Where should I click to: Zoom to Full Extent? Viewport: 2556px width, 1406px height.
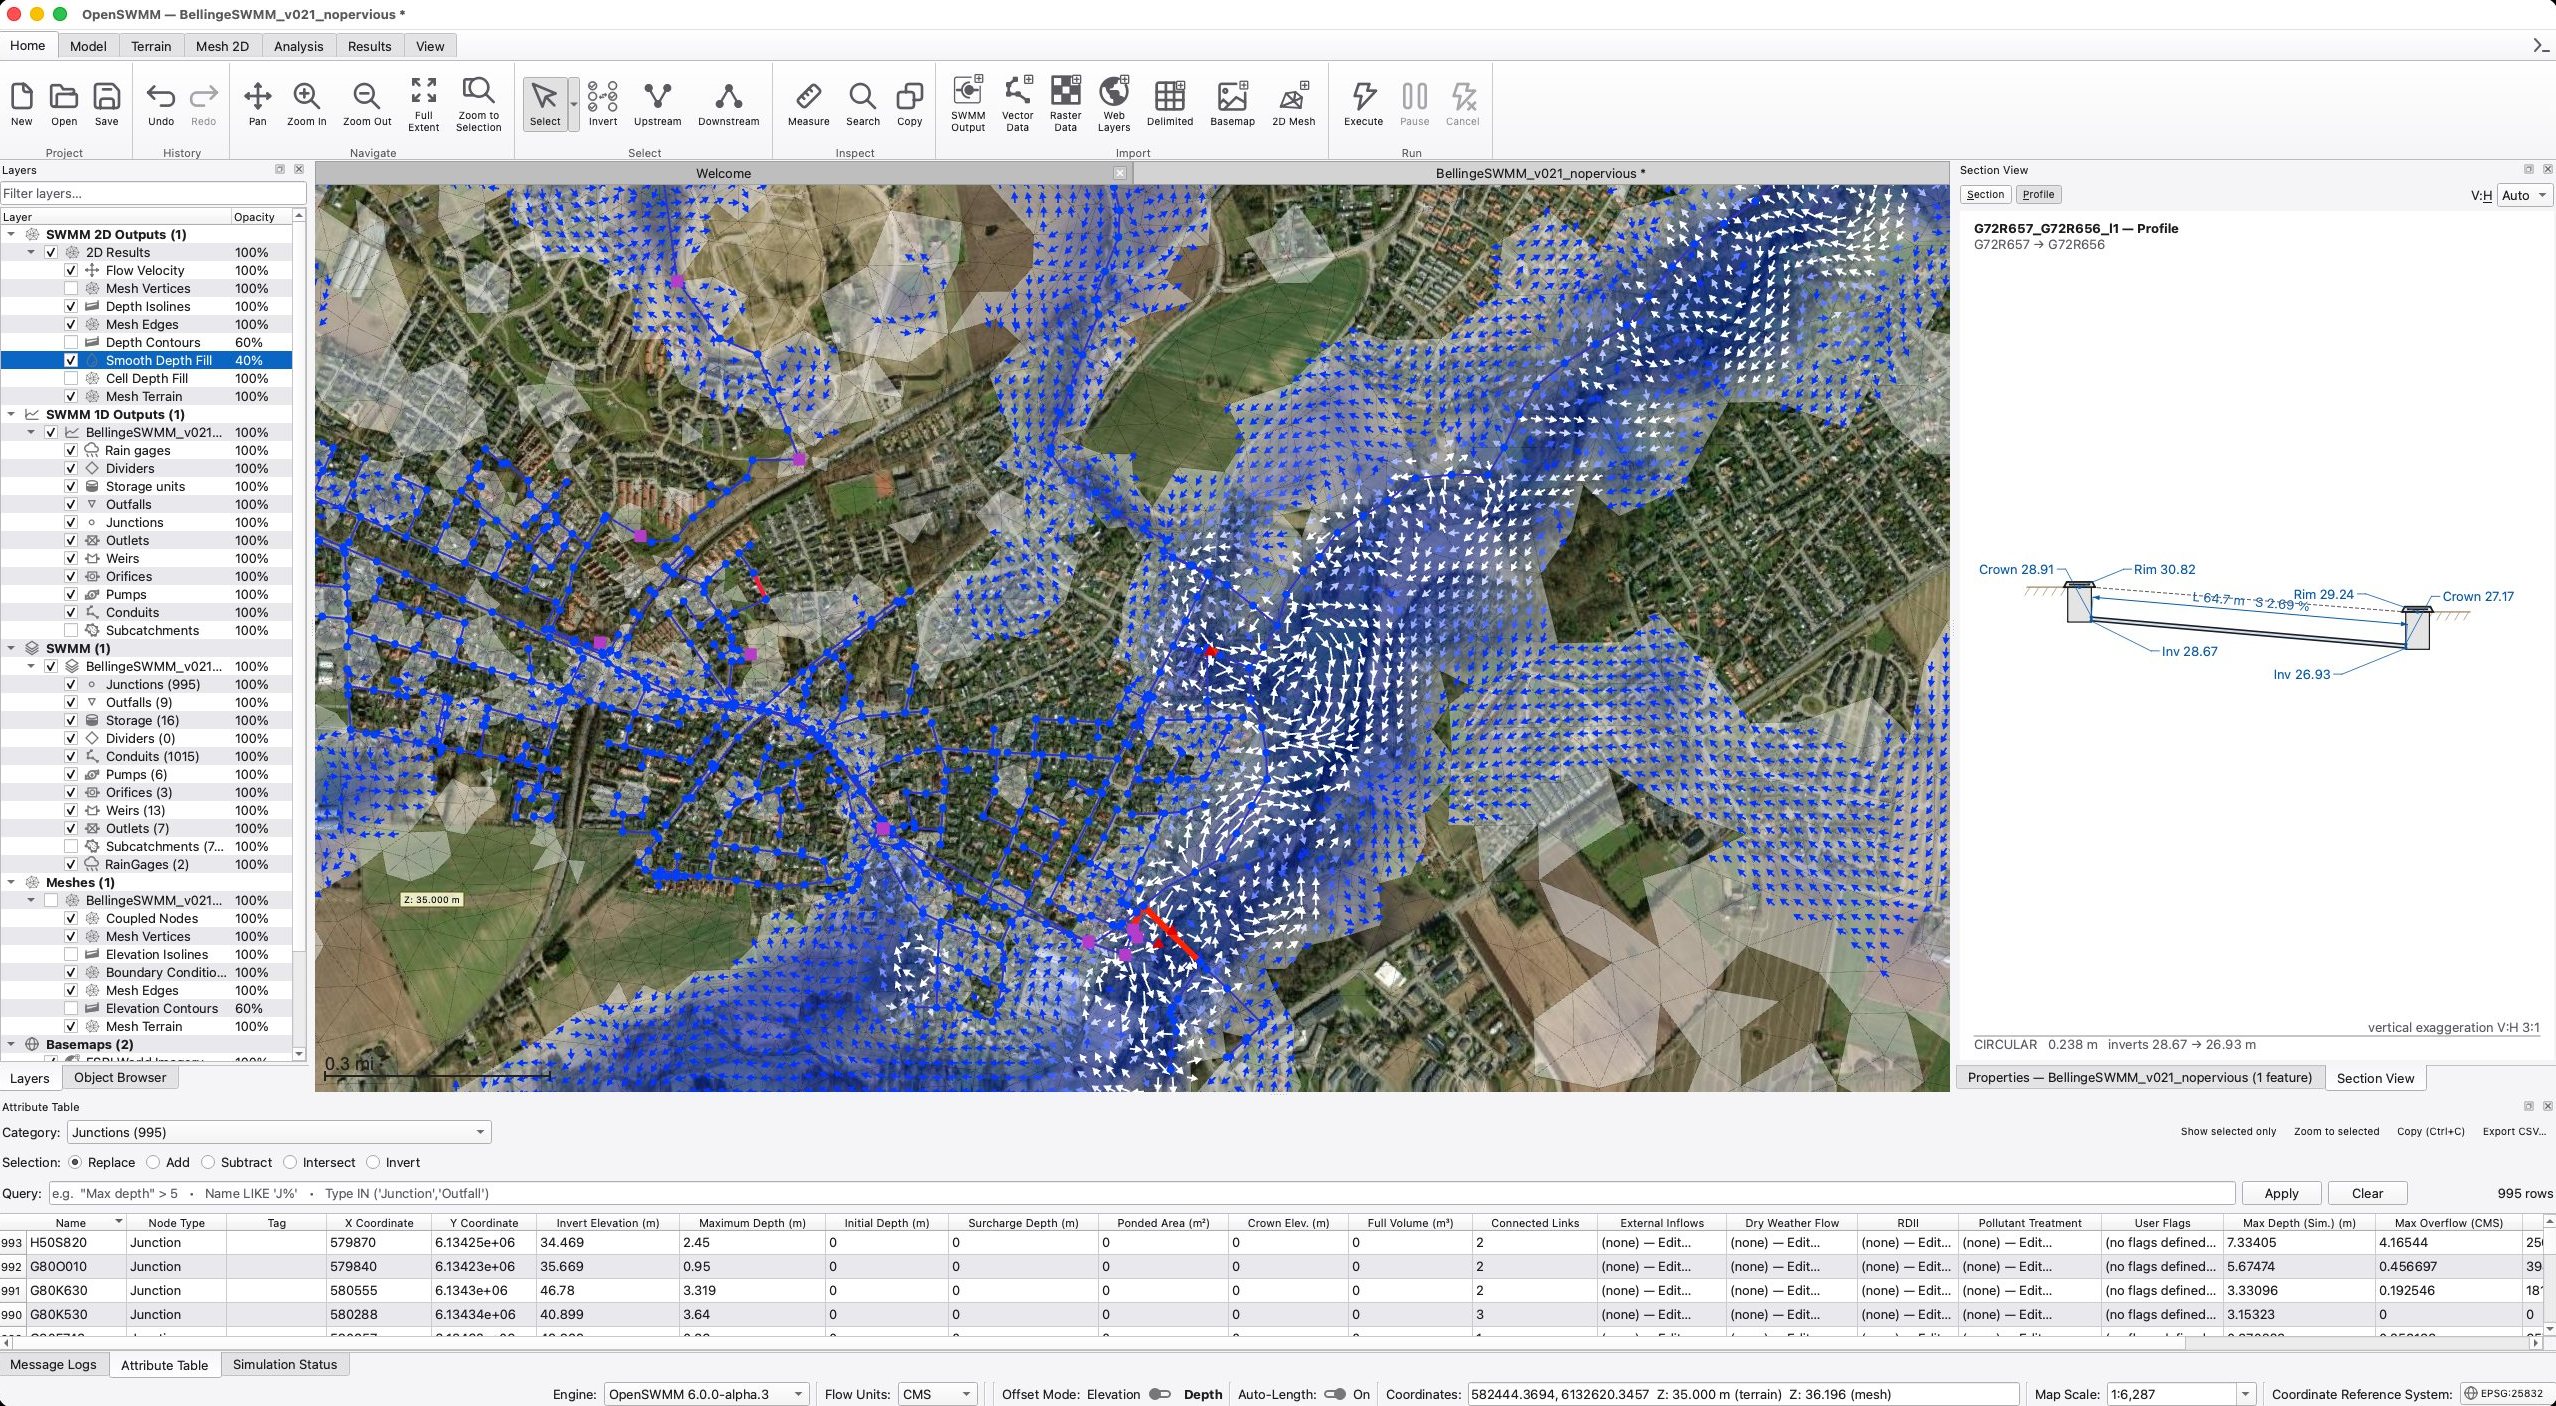423,104
